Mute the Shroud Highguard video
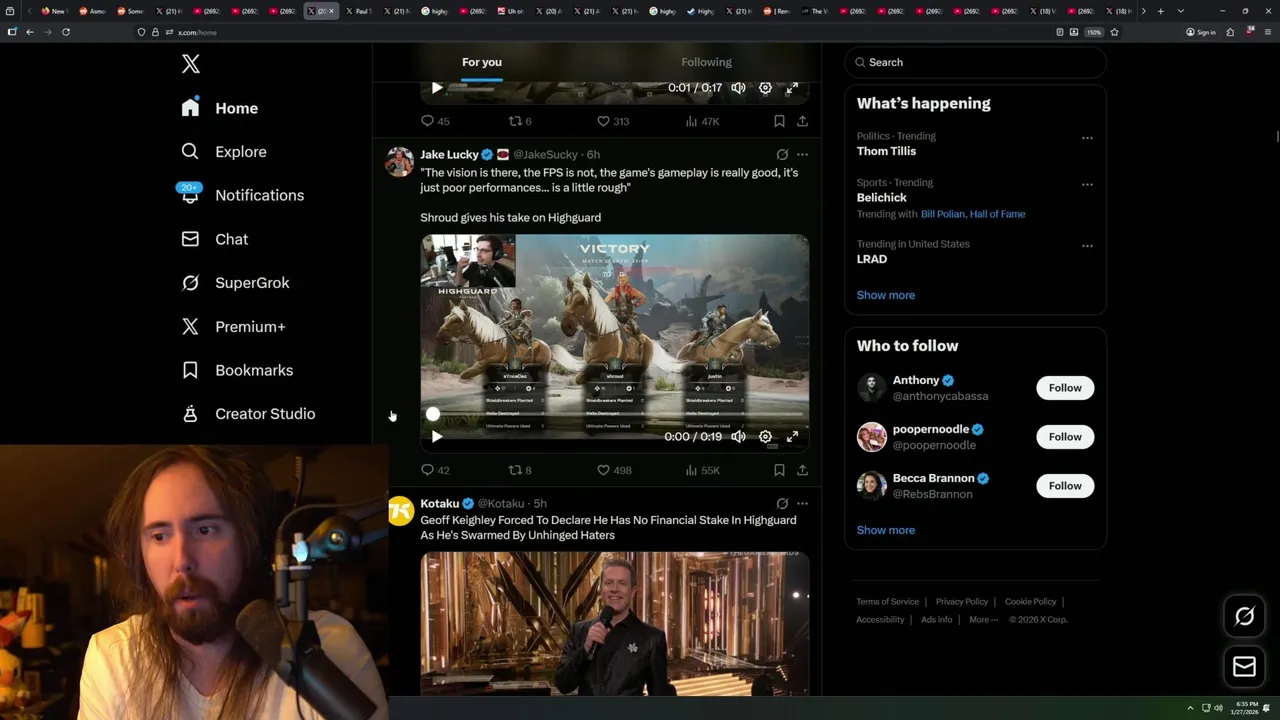The image size is (1280, 720). (738, 437)
